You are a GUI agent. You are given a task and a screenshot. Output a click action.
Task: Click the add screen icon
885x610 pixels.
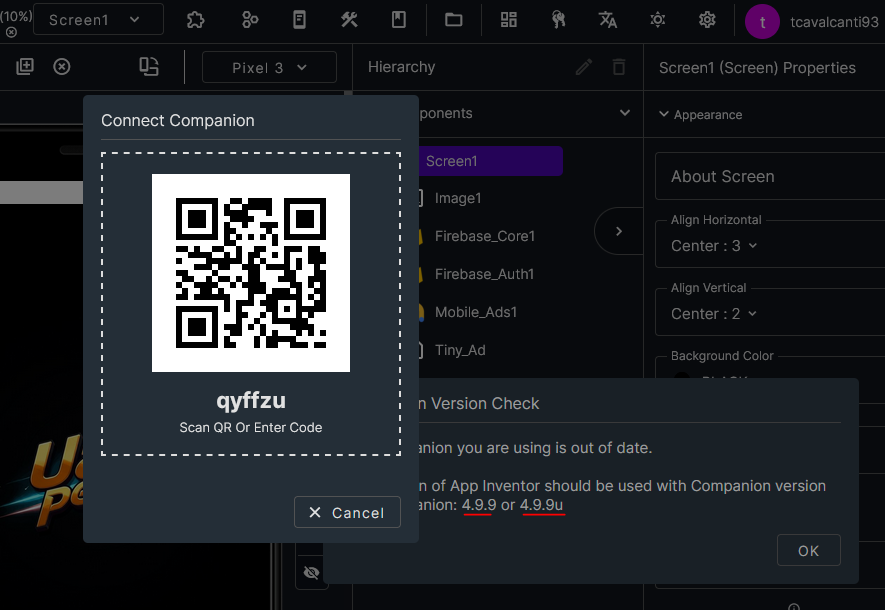pos(25,67)
